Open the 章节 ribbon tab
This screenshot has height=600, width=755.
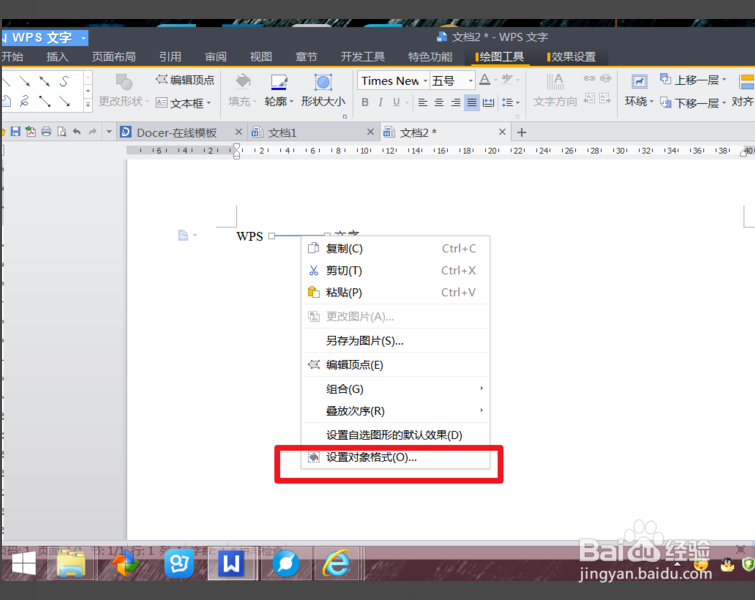[x=306, y=57]
